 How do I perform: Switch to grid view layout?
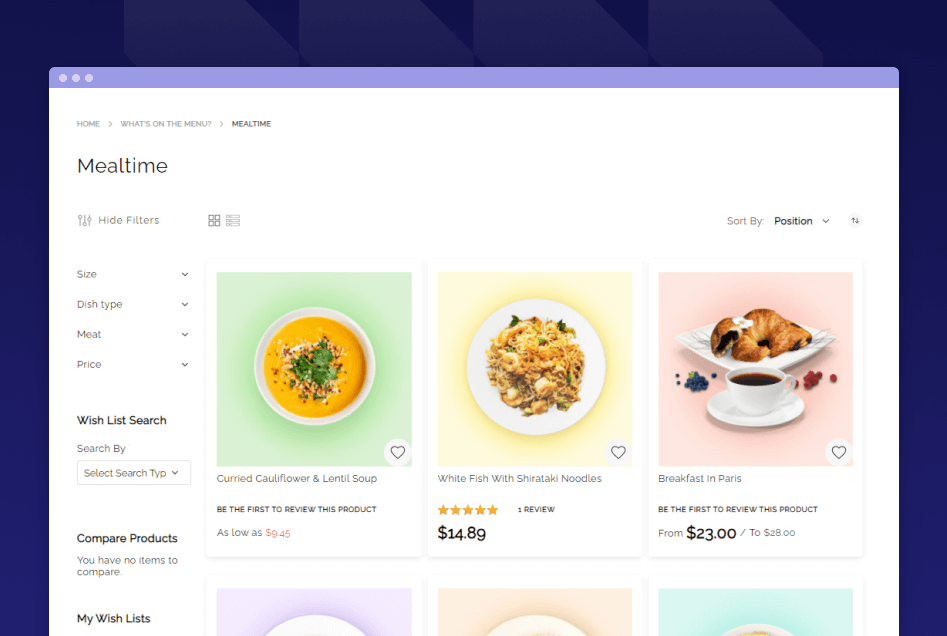214,220
